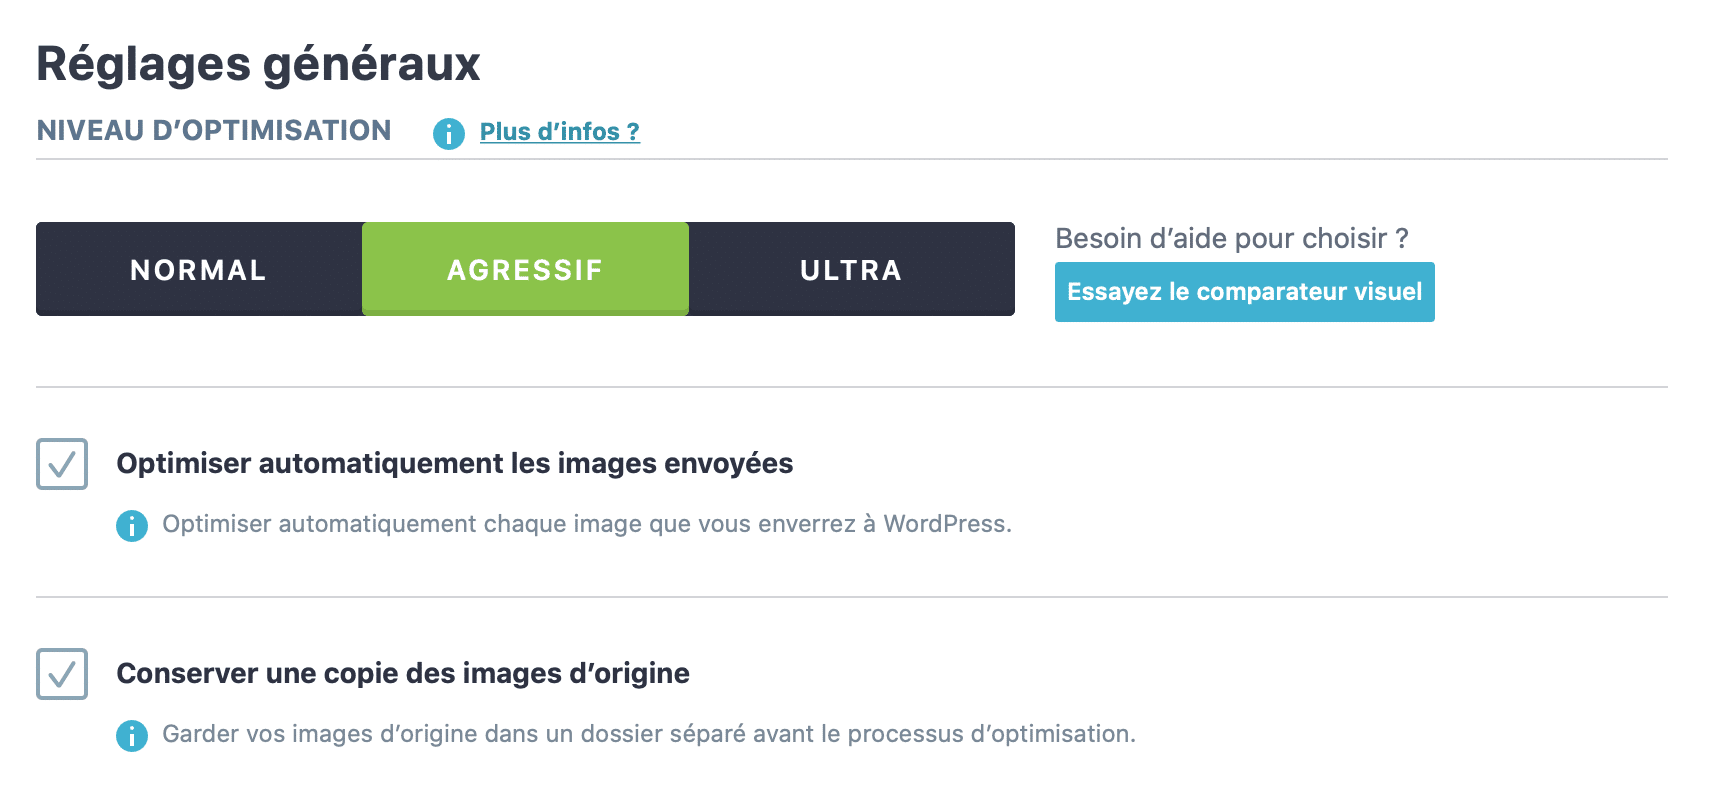The width and height of the screenshot is (1728, 802).
Task: Click the "NIVEAU D'OPTIMISATION" section label
Action: pyautogui.click(x=213, y=130)
